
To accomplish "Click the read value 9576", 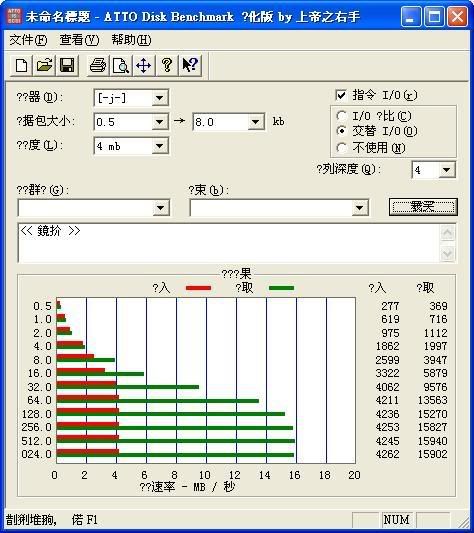I will coord(435,387).
